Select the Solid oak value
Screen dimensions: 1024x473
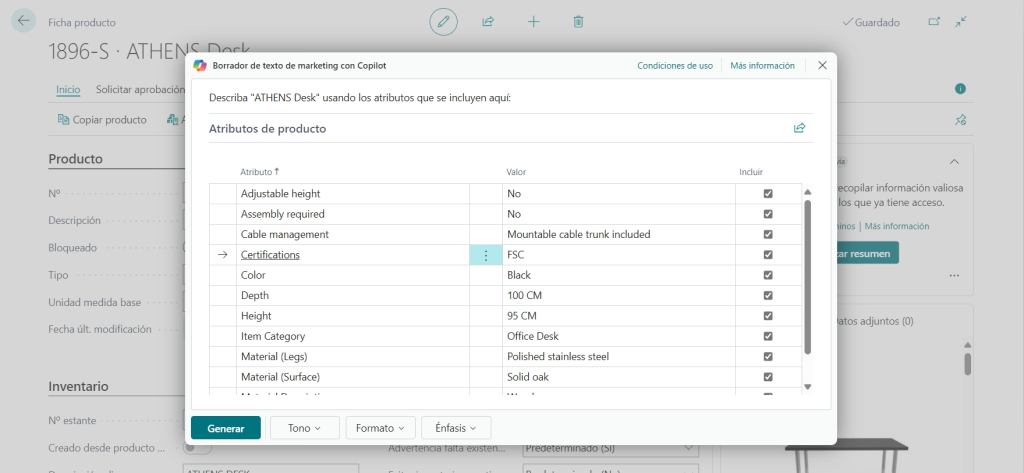[618, 377]
